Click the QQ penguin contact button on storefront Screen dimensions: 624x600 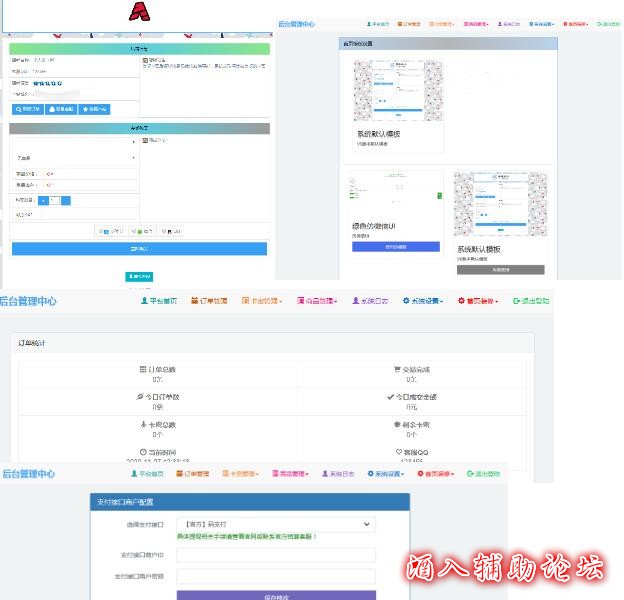pos(61,109)
